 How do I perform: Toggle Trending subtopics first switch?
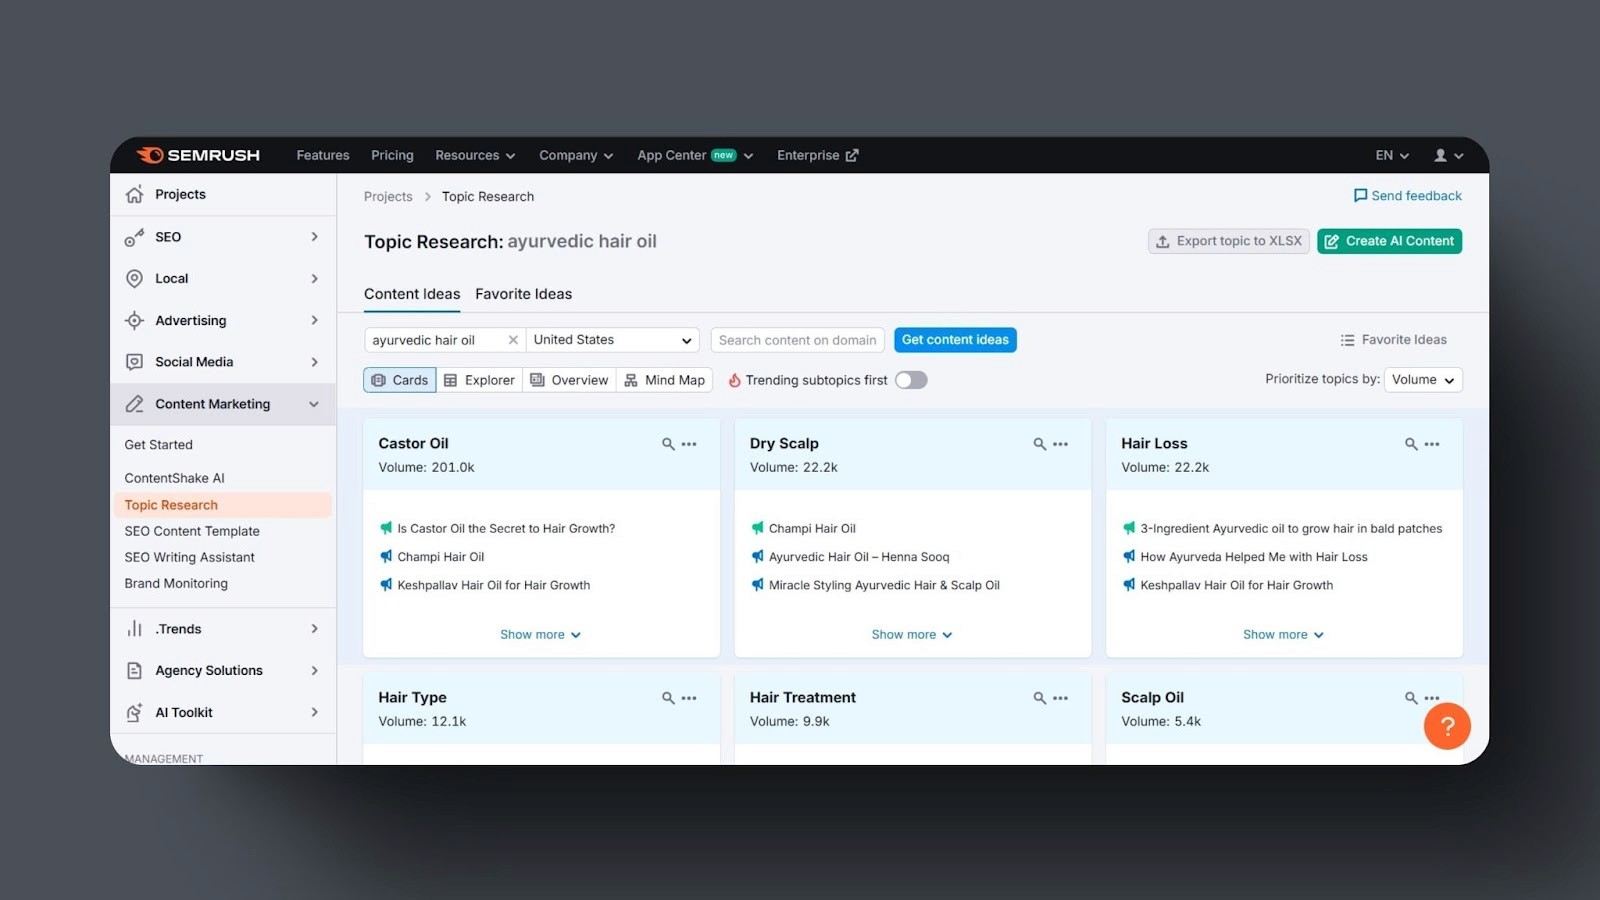pyautogui.click(x=911, y=380)
